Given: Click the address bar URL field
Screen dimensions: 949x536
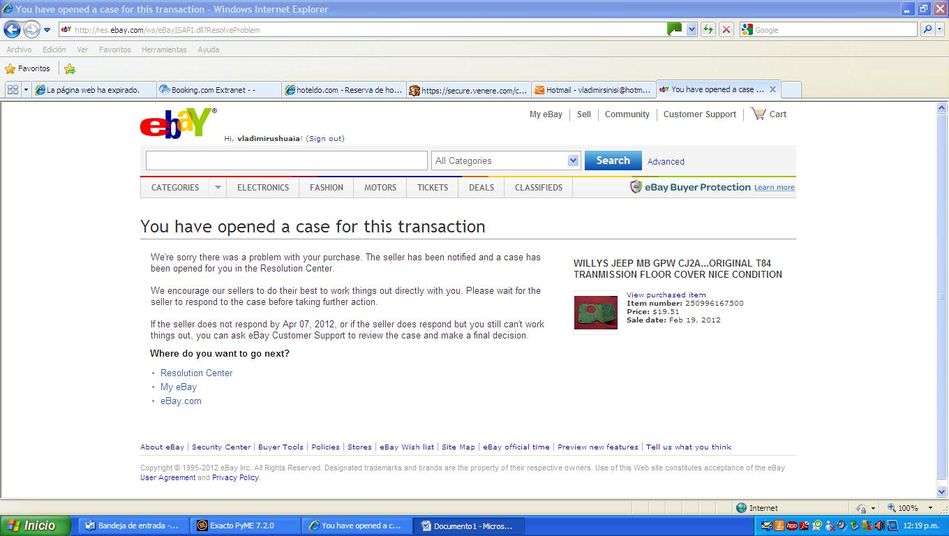Looking at the screenshot, I should point(363,30).
